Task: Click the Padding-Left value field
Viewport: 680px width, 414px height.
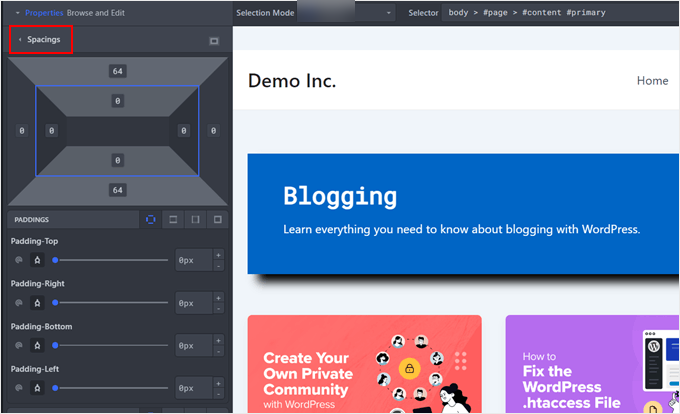Action: pyautogui.click(x=194, y=388)
